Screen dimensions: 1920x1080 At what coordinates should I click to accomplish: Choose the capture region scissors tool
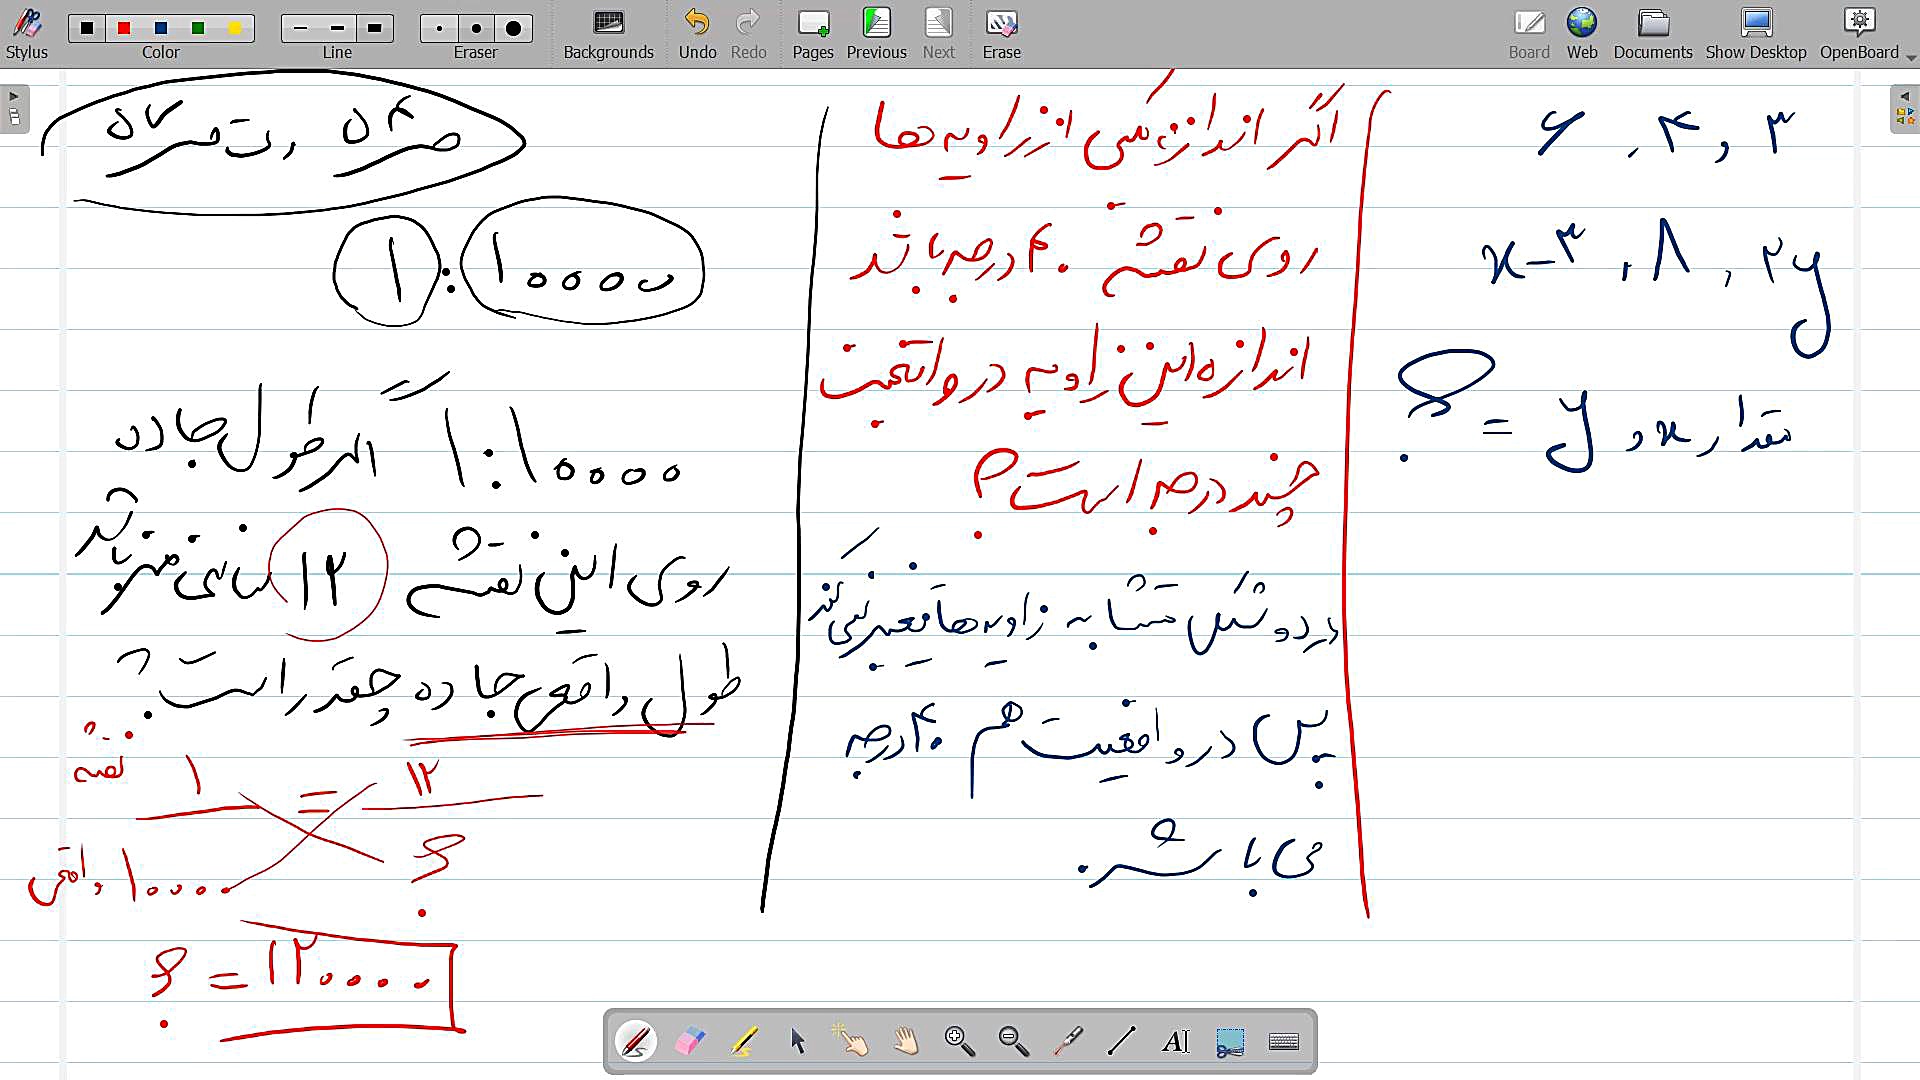tap(1230, 1042)
